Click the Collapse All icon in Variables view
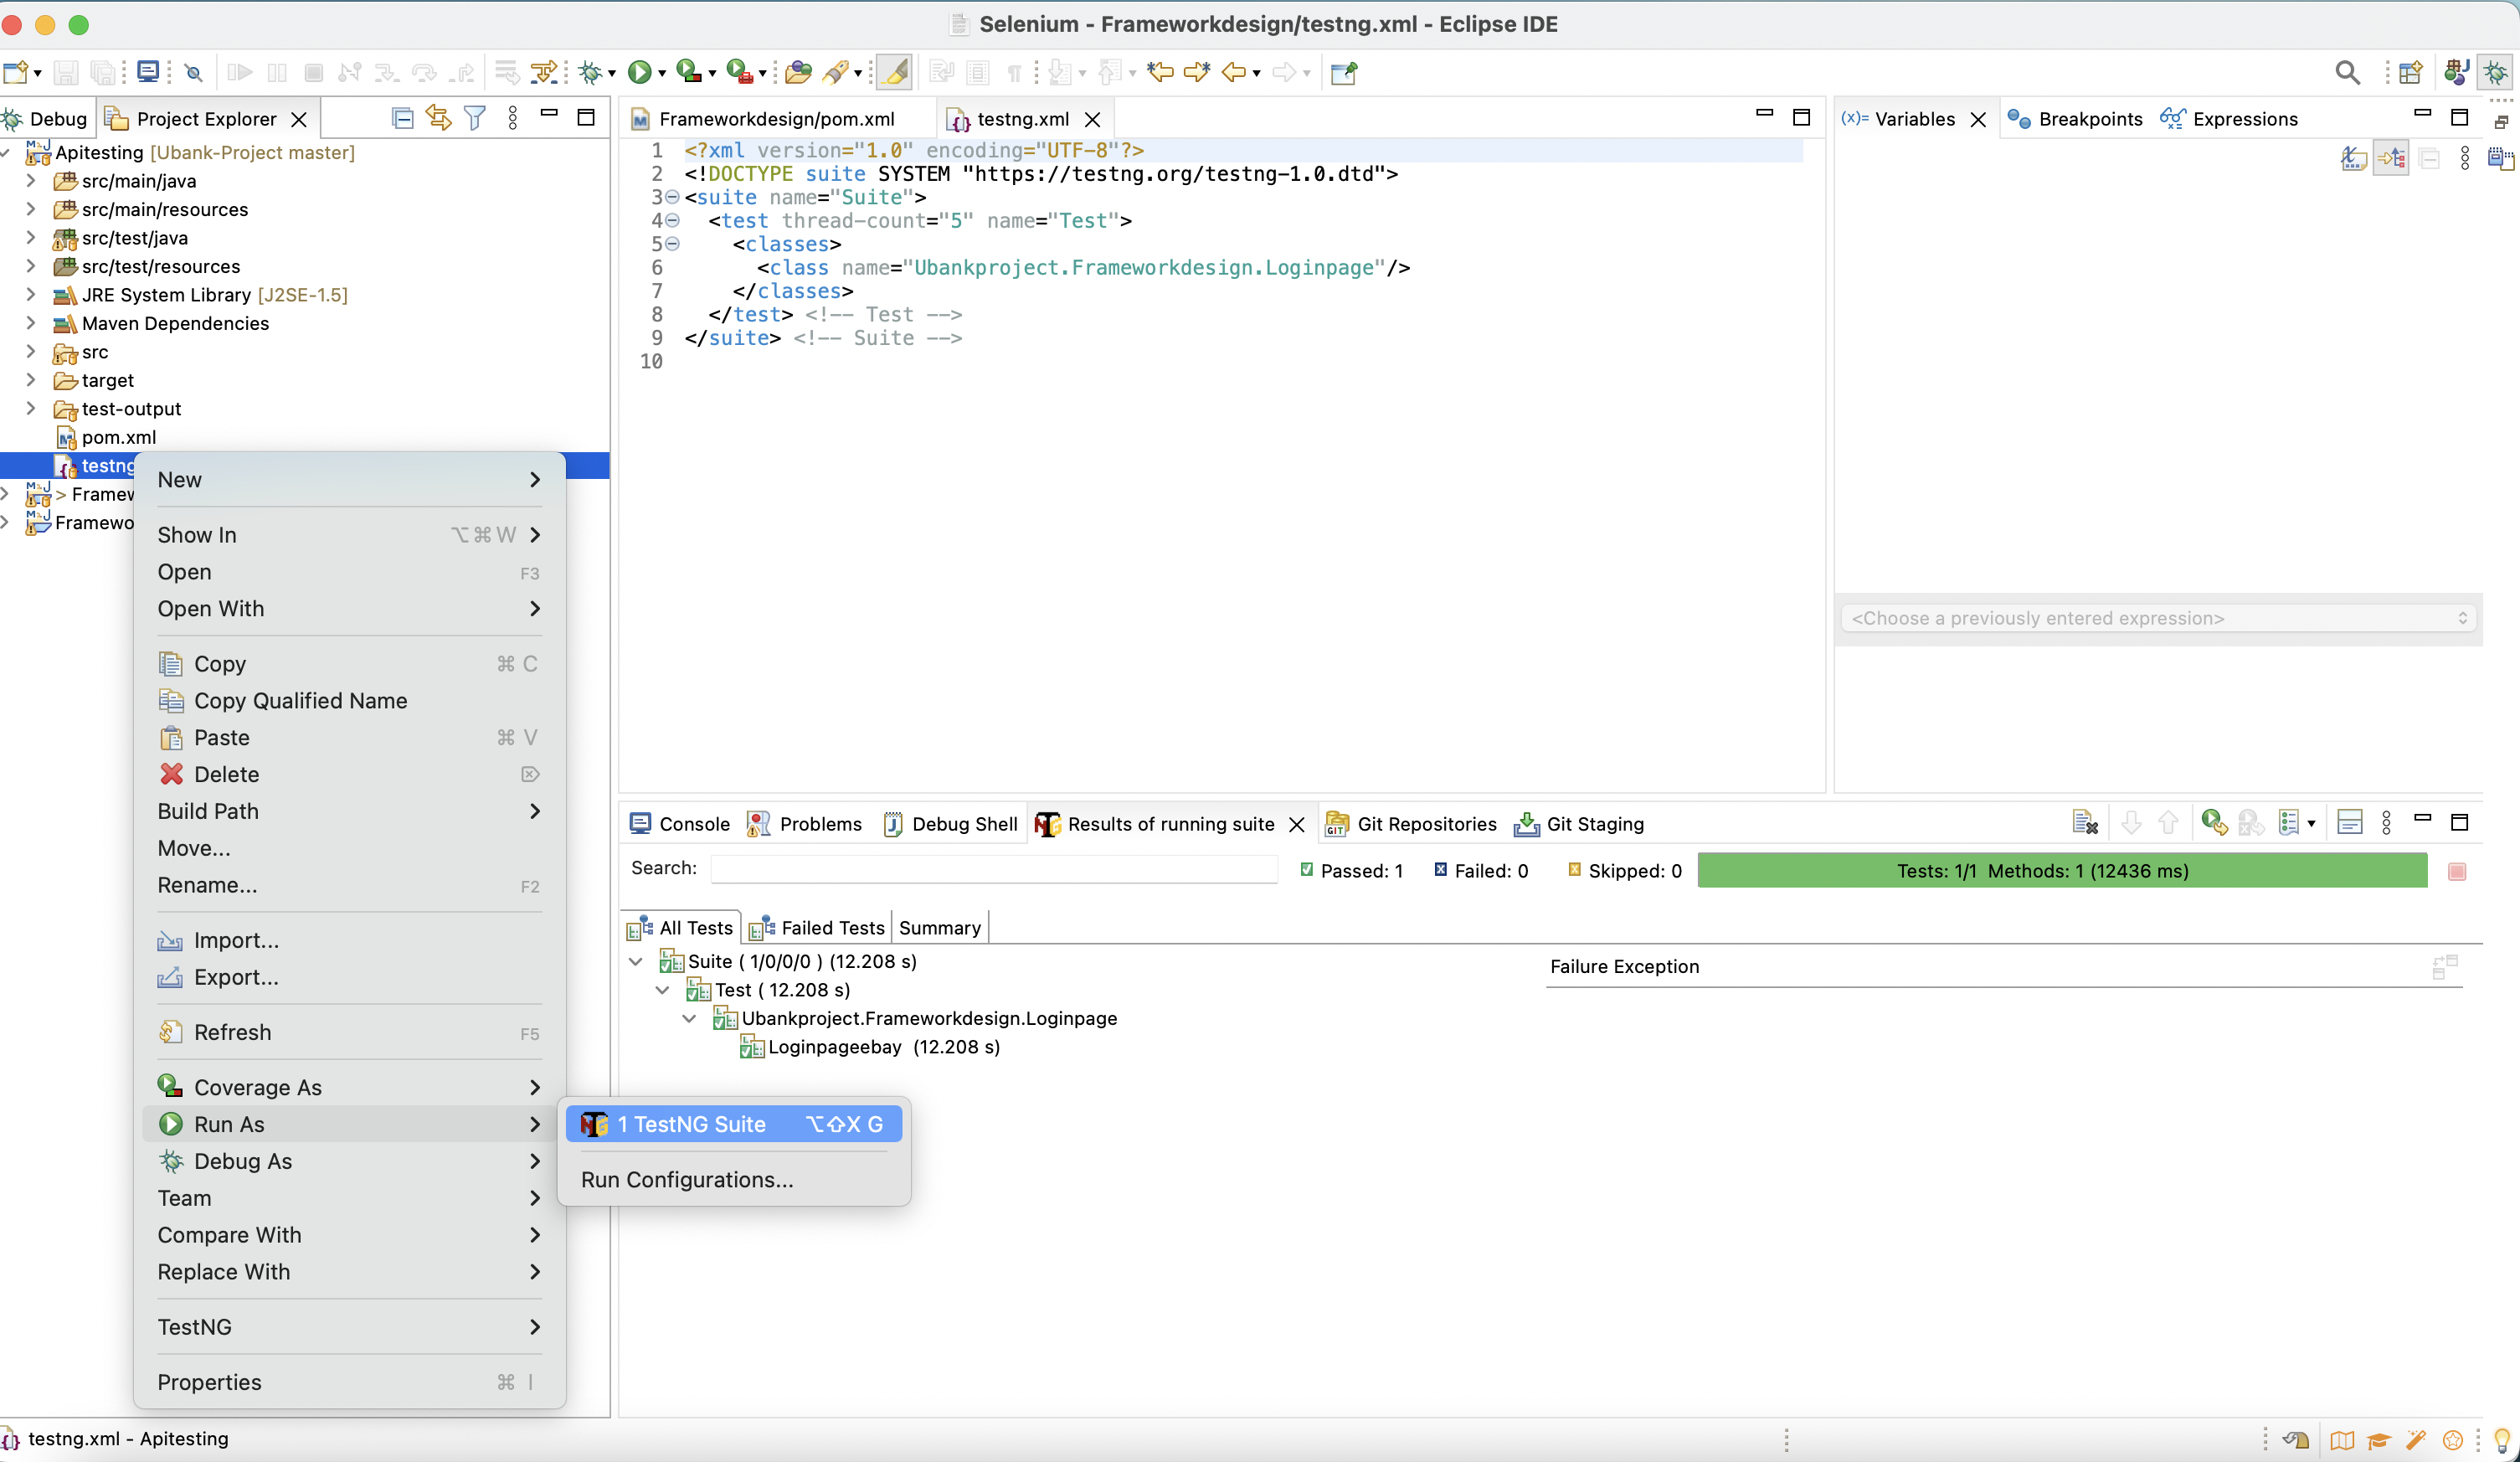 click(2429, 158)
